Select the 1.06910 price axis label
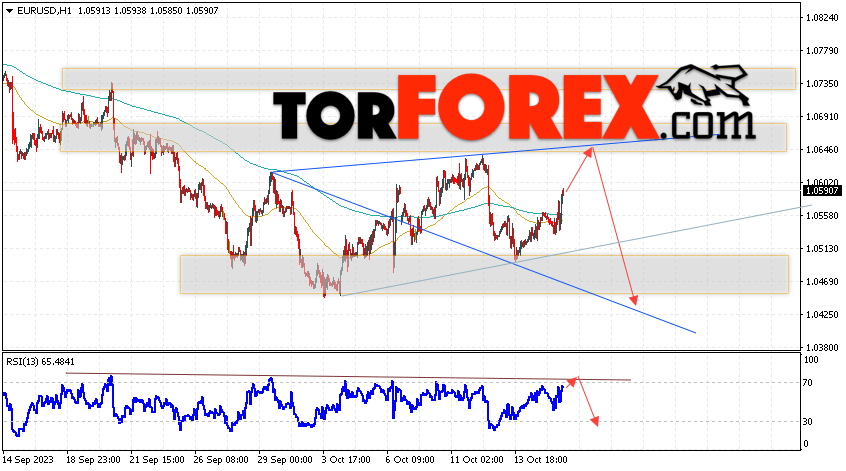Image resolution: width=846 pixels, height=471 pixels. click(822, 117)
